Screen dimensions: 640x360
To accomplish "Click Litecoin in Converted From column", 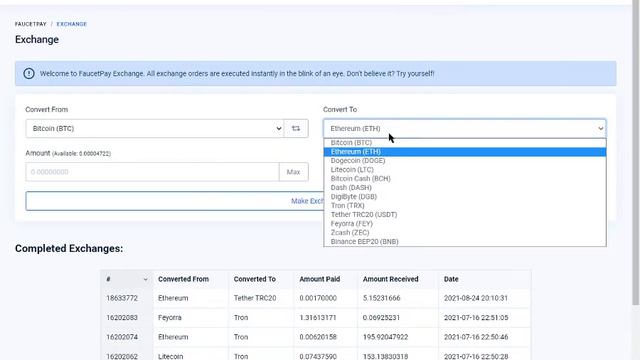I will 171,356.
